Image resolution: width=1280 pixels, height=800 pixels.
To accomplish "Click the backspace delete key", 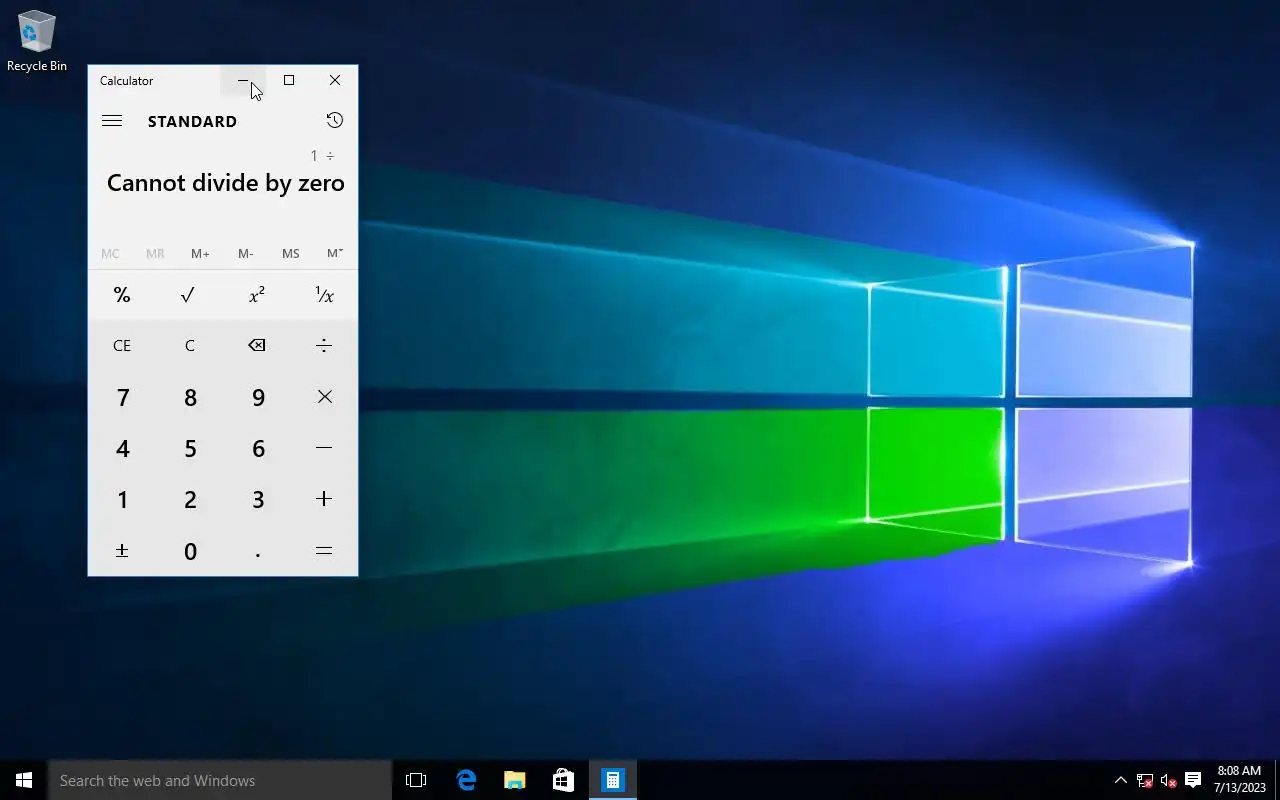I will pyautogui.click(x=257, y=345).
